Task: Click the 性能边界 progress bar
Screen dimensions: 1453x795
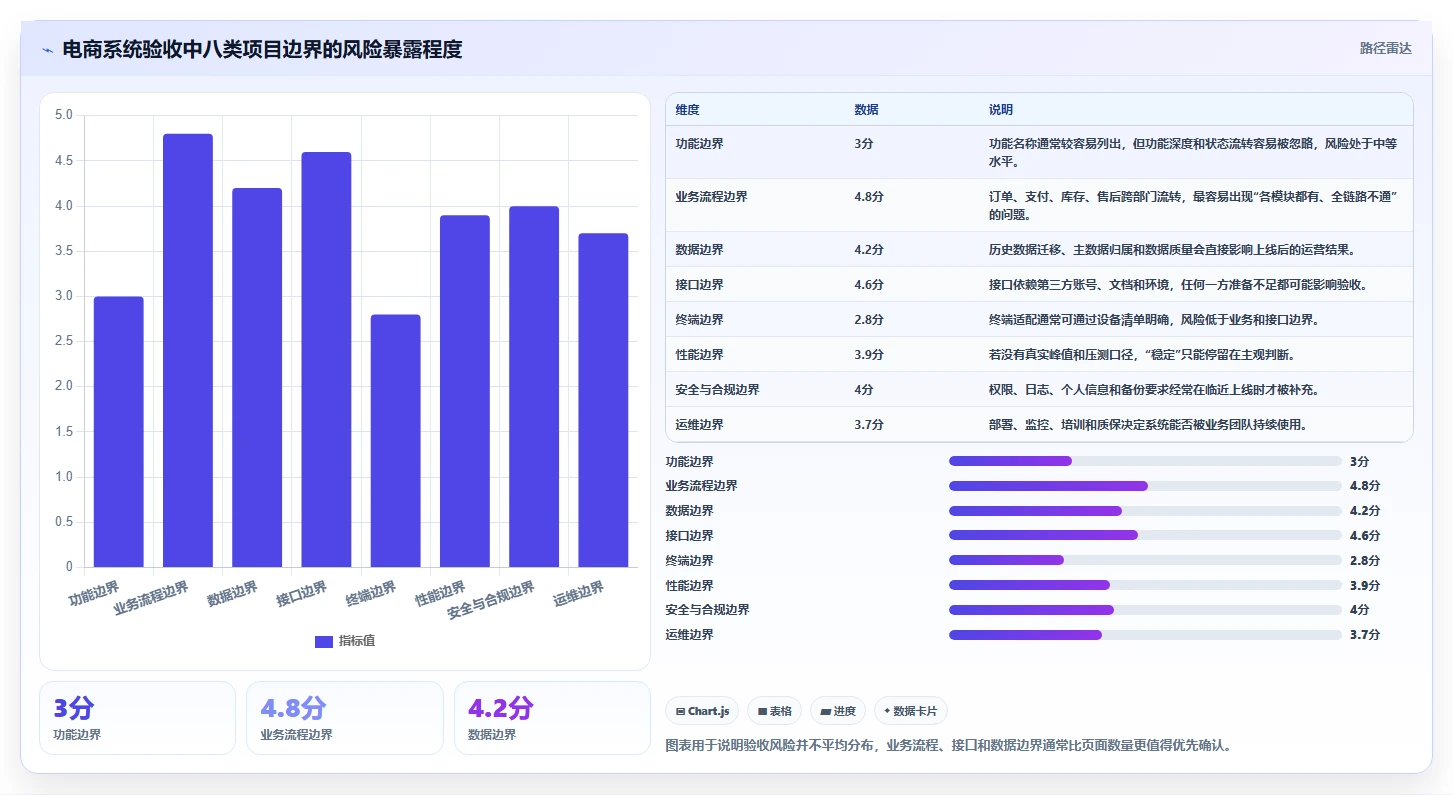Action: (1145, 585)
